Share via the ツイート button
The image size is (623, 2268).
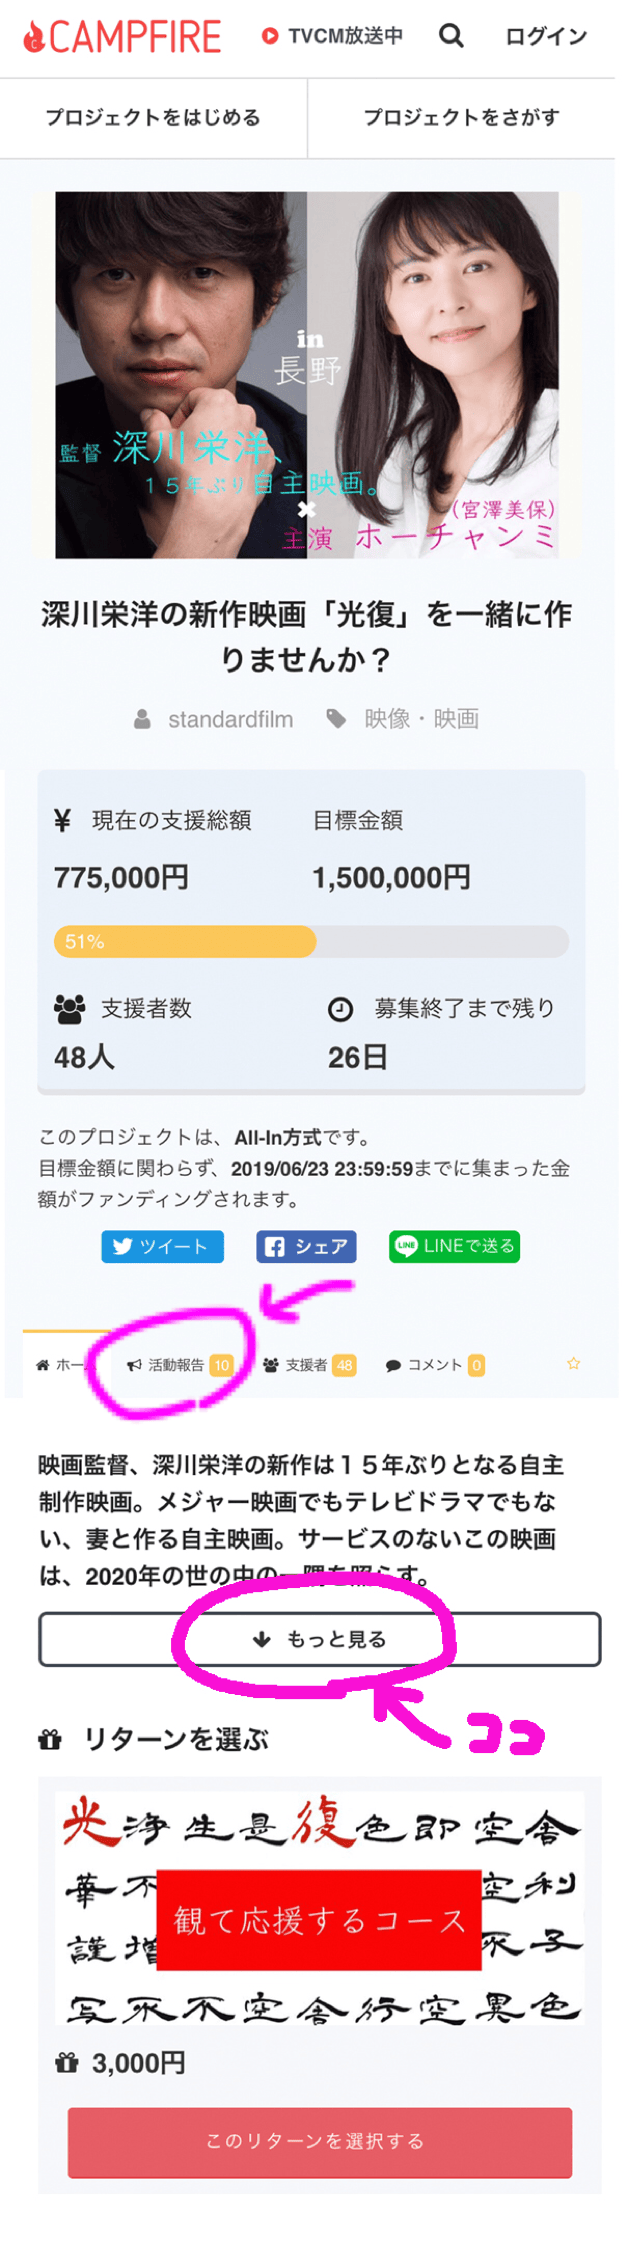pos(162,1247)
